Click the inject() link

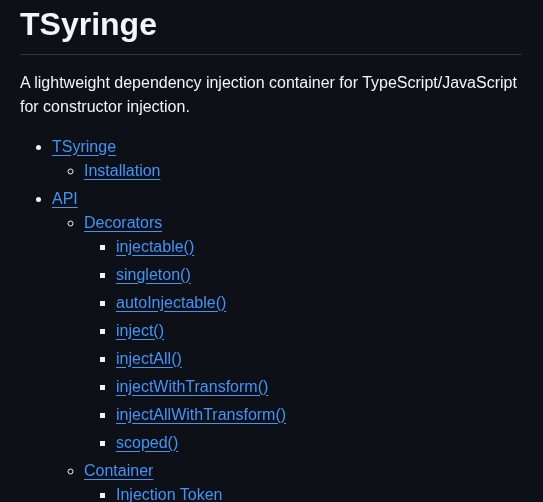[x=140, y=331]
